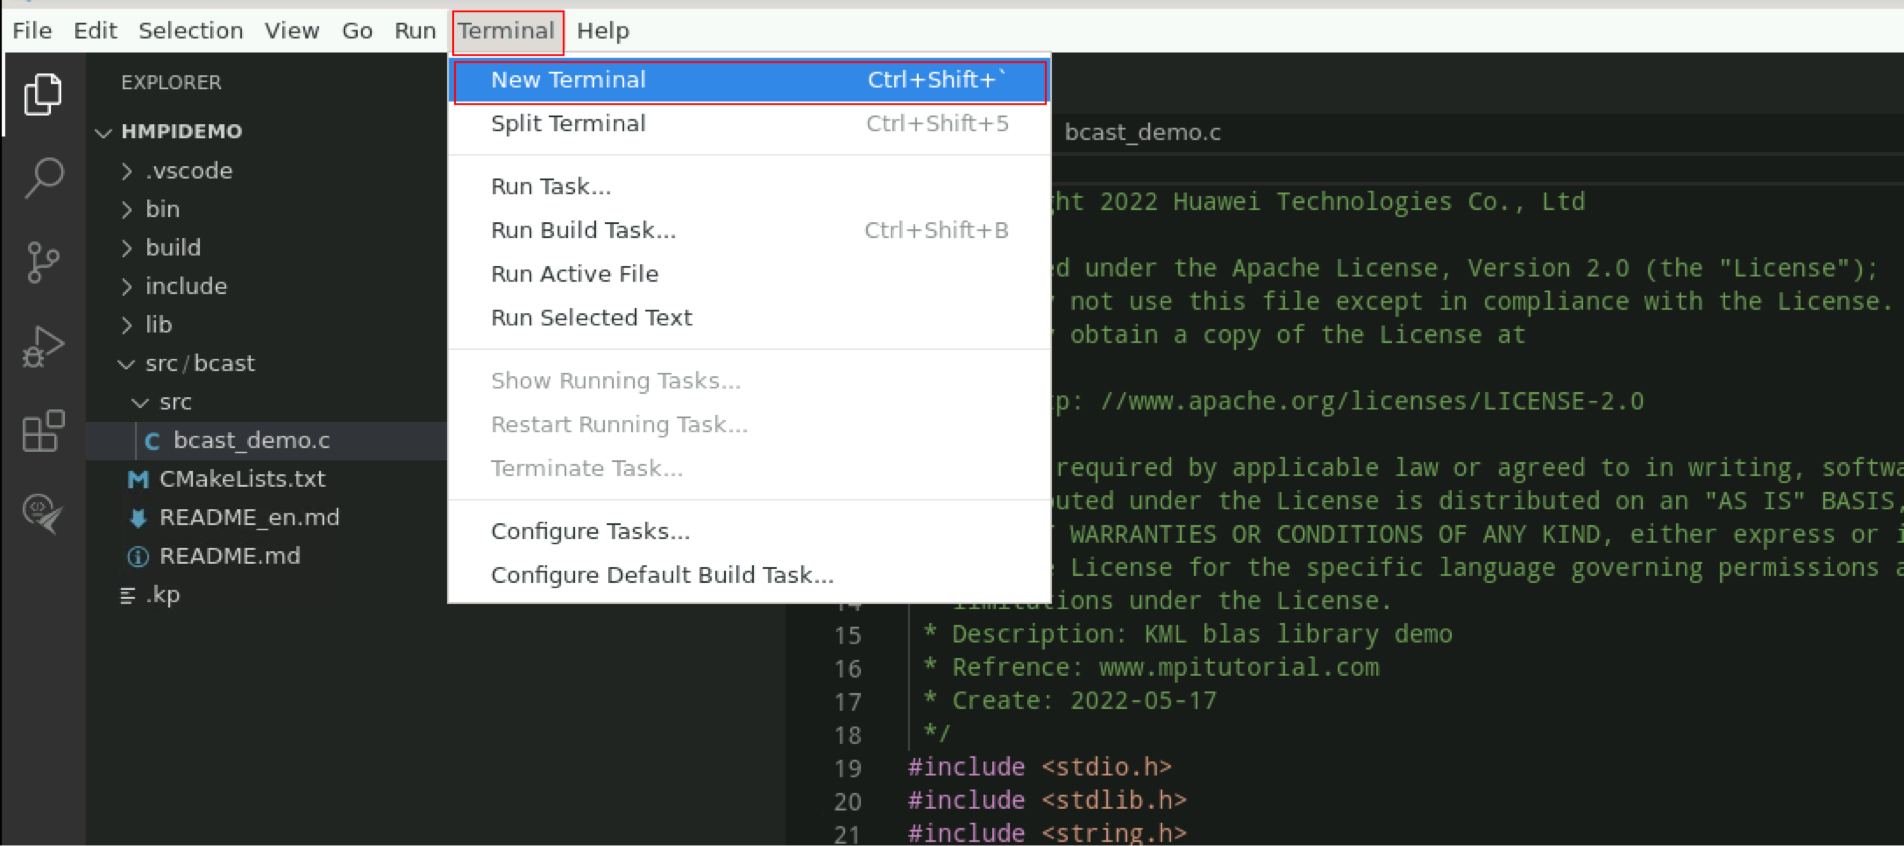Open CMakeLists.txt in the explorer

tap(242, 479)
